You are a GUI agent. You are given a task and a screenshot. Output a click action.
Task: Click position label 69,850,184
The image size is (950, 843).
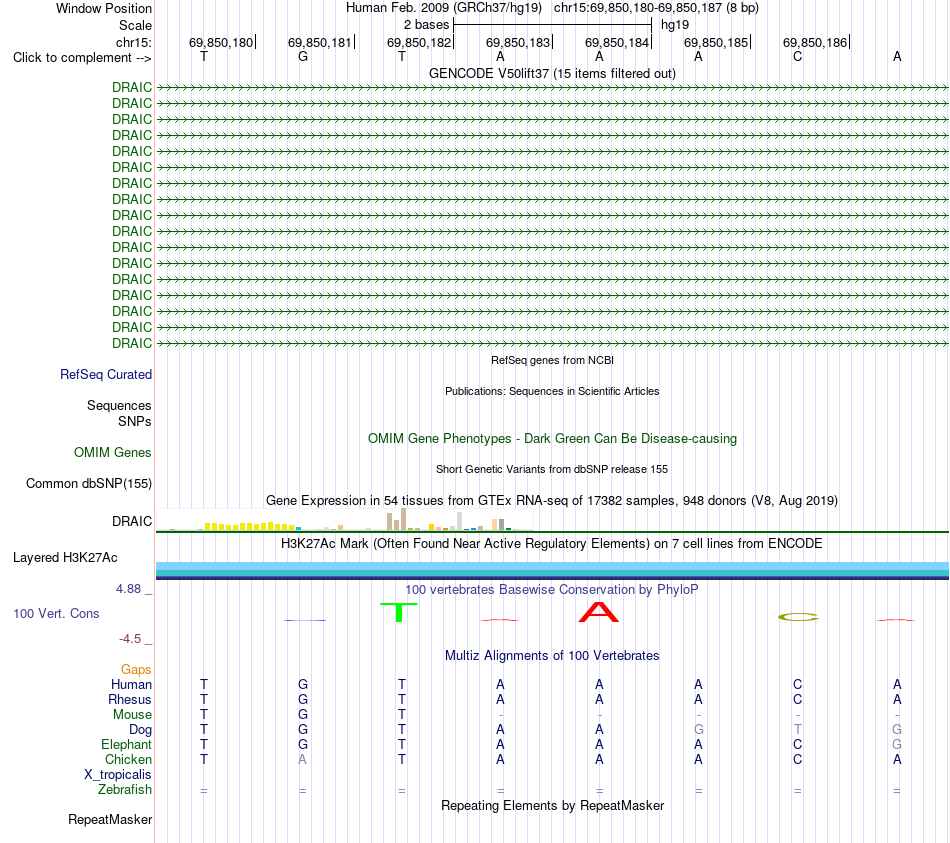[x=617, y=42]
